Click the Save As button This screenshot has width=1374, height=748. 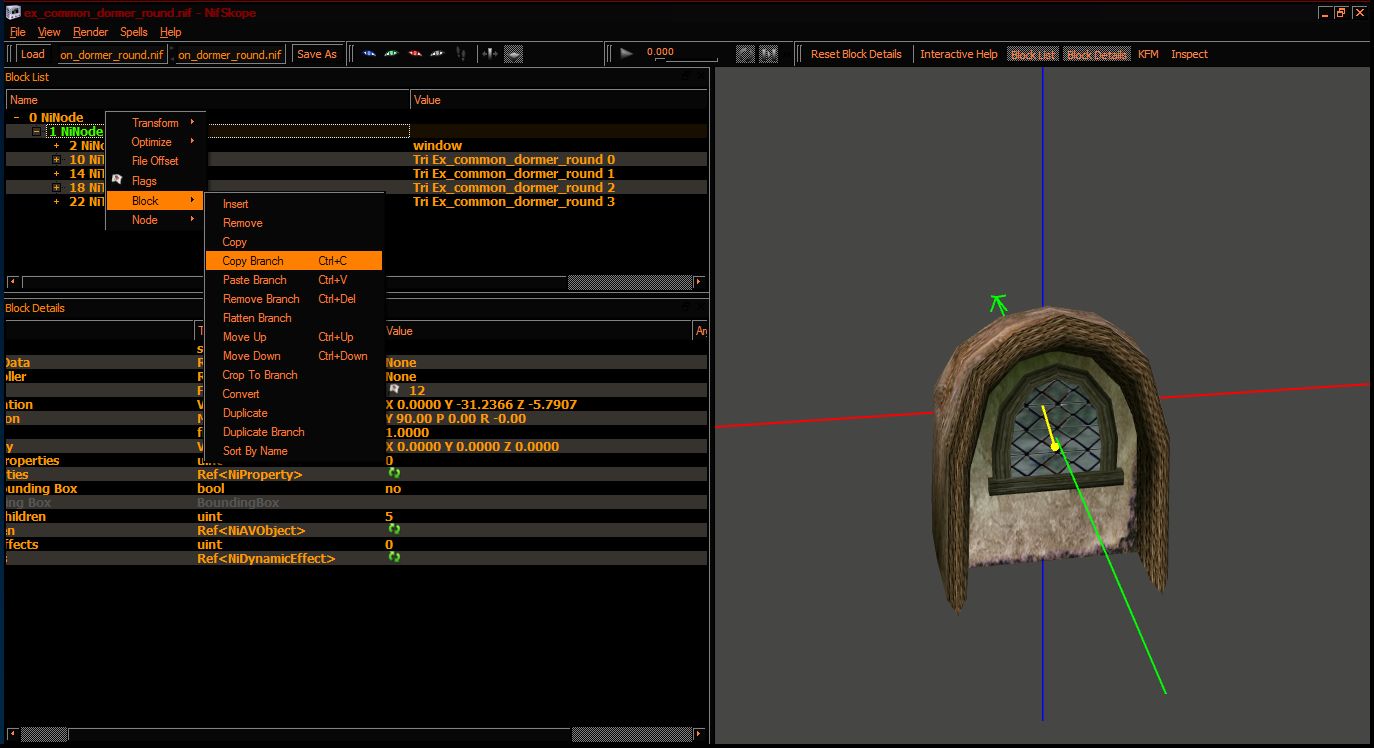click(317, 54)
